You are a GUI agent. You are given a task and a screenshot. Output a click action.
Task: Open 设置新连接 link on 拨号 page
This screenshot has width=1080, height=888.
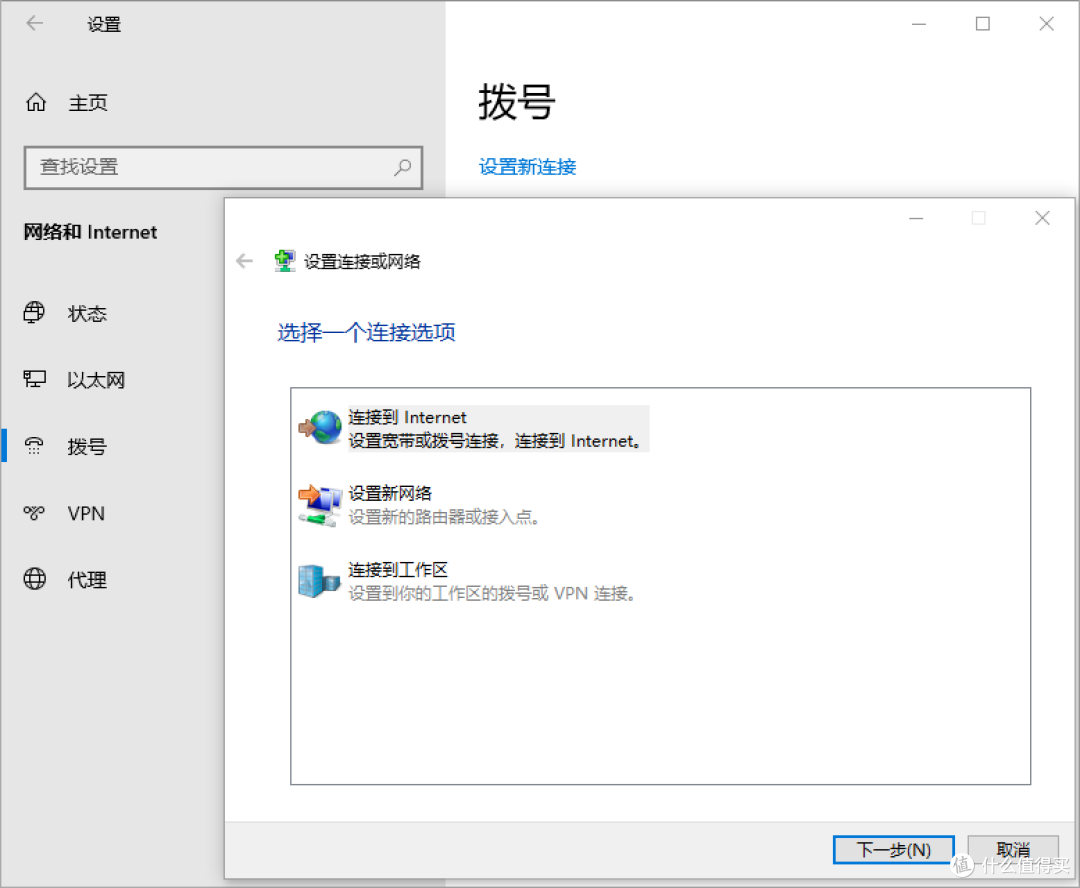527,167
